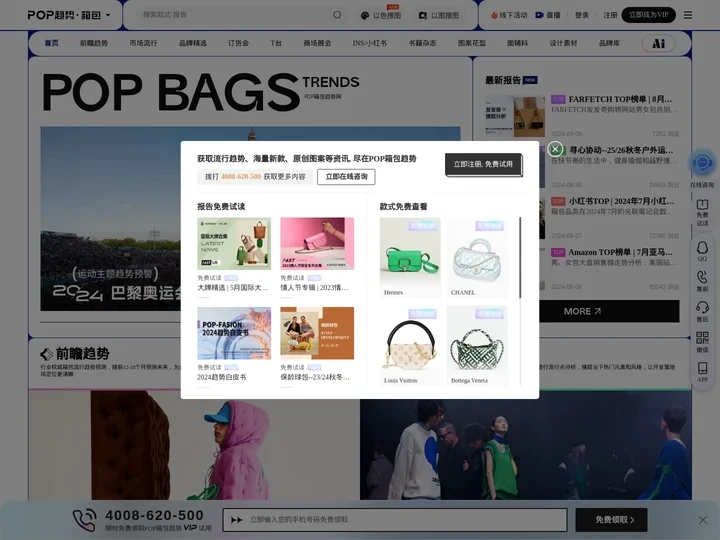Open 市场流行 navigation item

tap(143, 43)
